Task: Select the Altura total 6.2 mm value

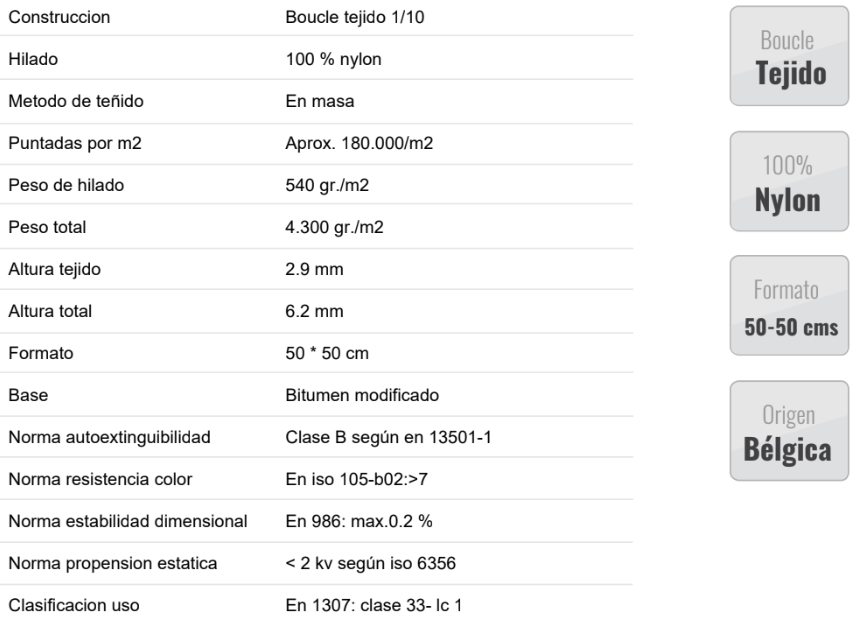Action: 314,311
